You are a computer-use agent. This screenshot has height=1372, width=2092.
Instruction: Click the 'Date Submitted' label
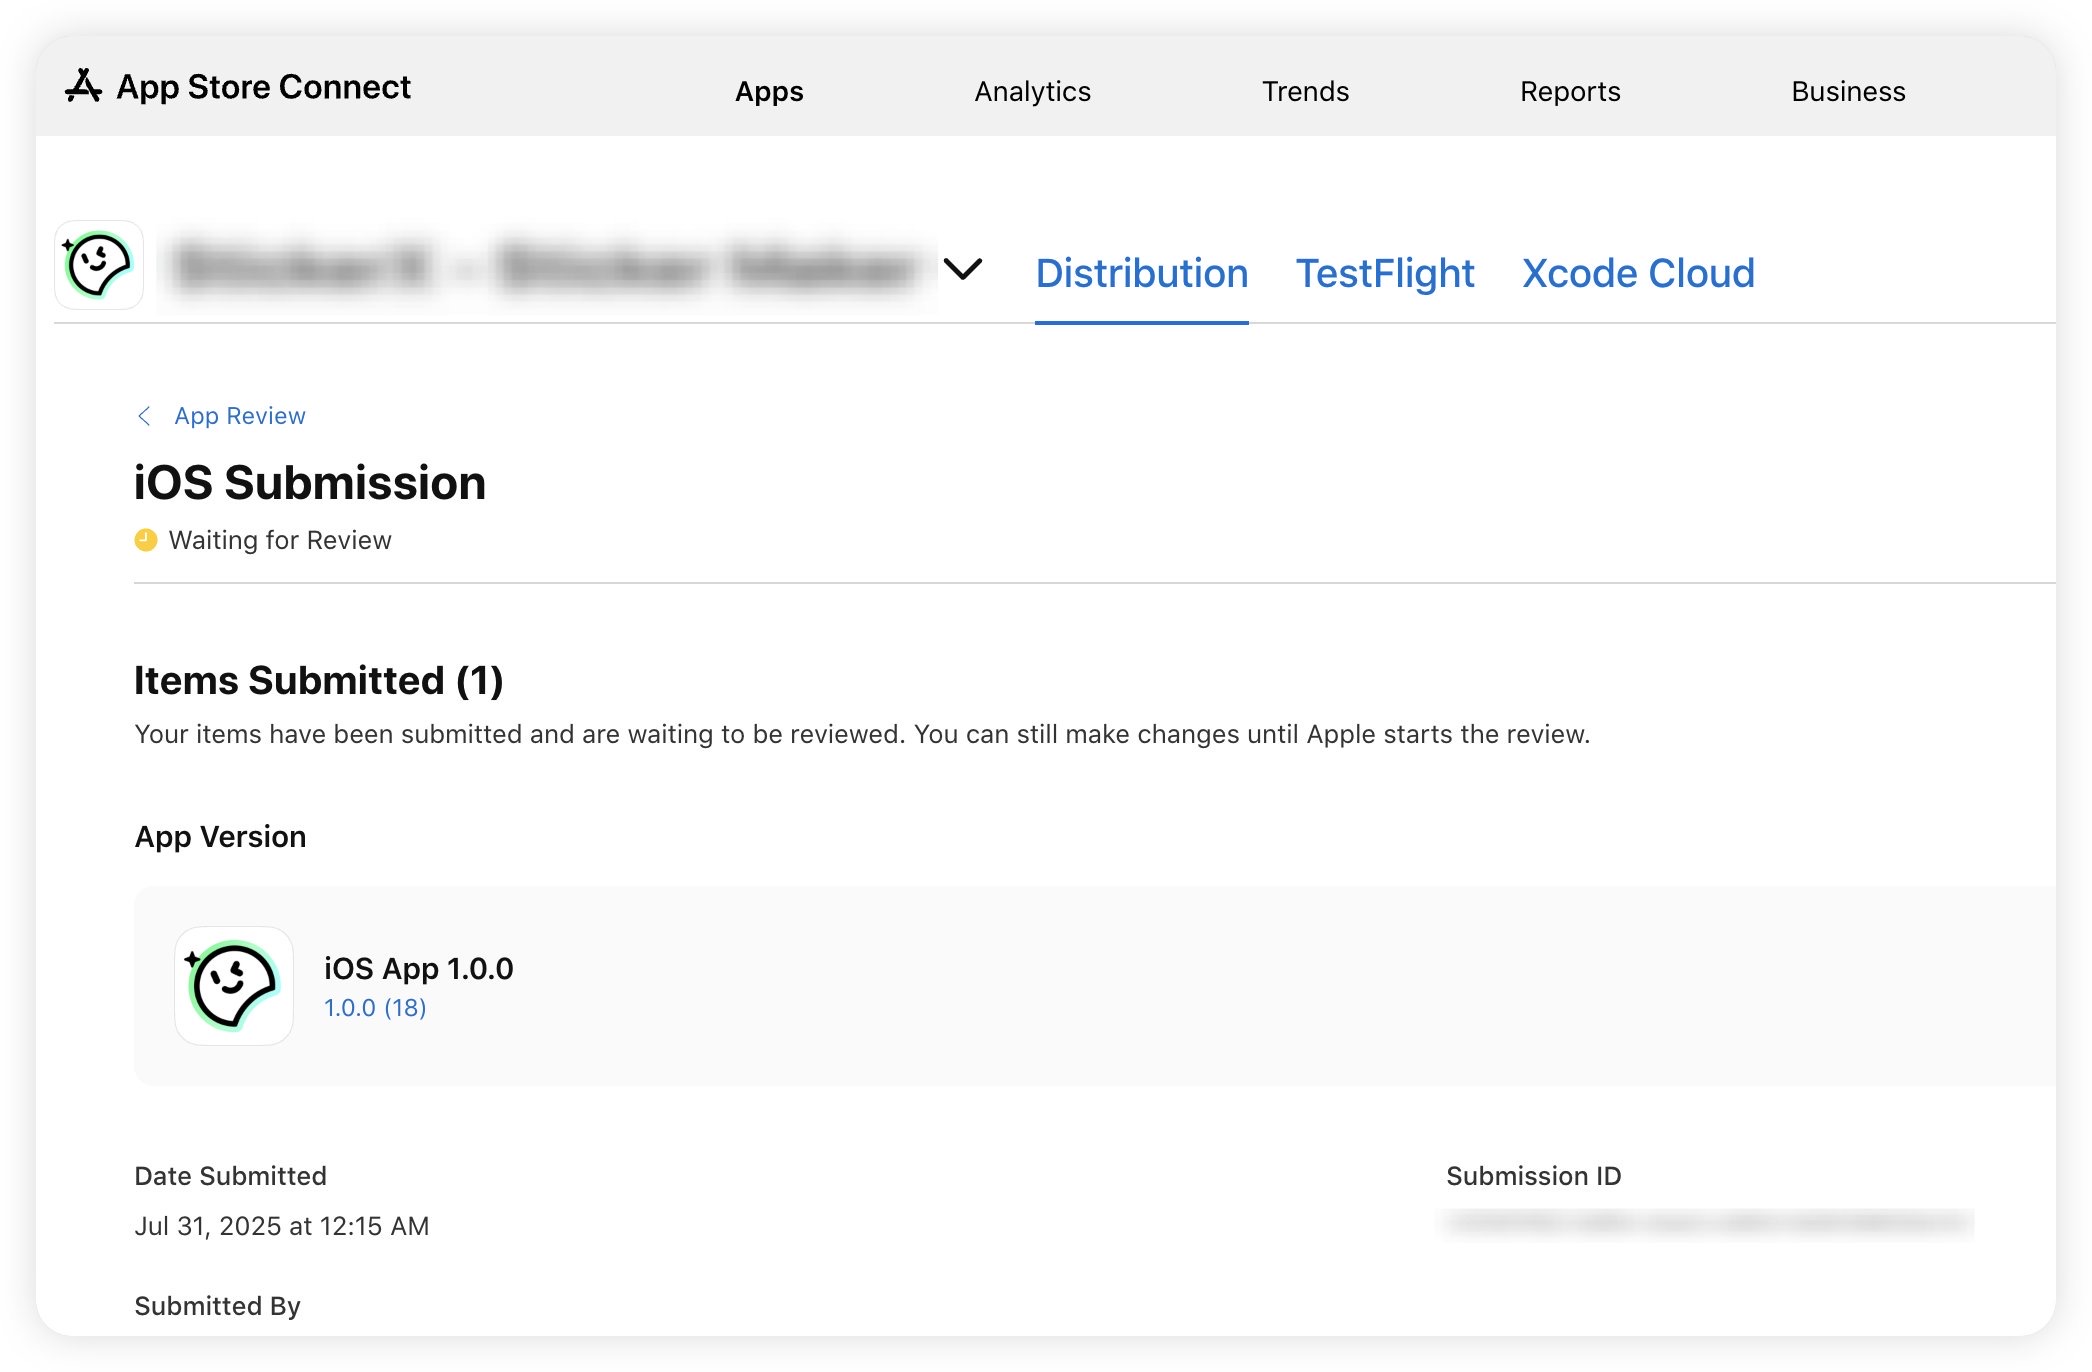pyautogui.click(x=230, y=1176)
